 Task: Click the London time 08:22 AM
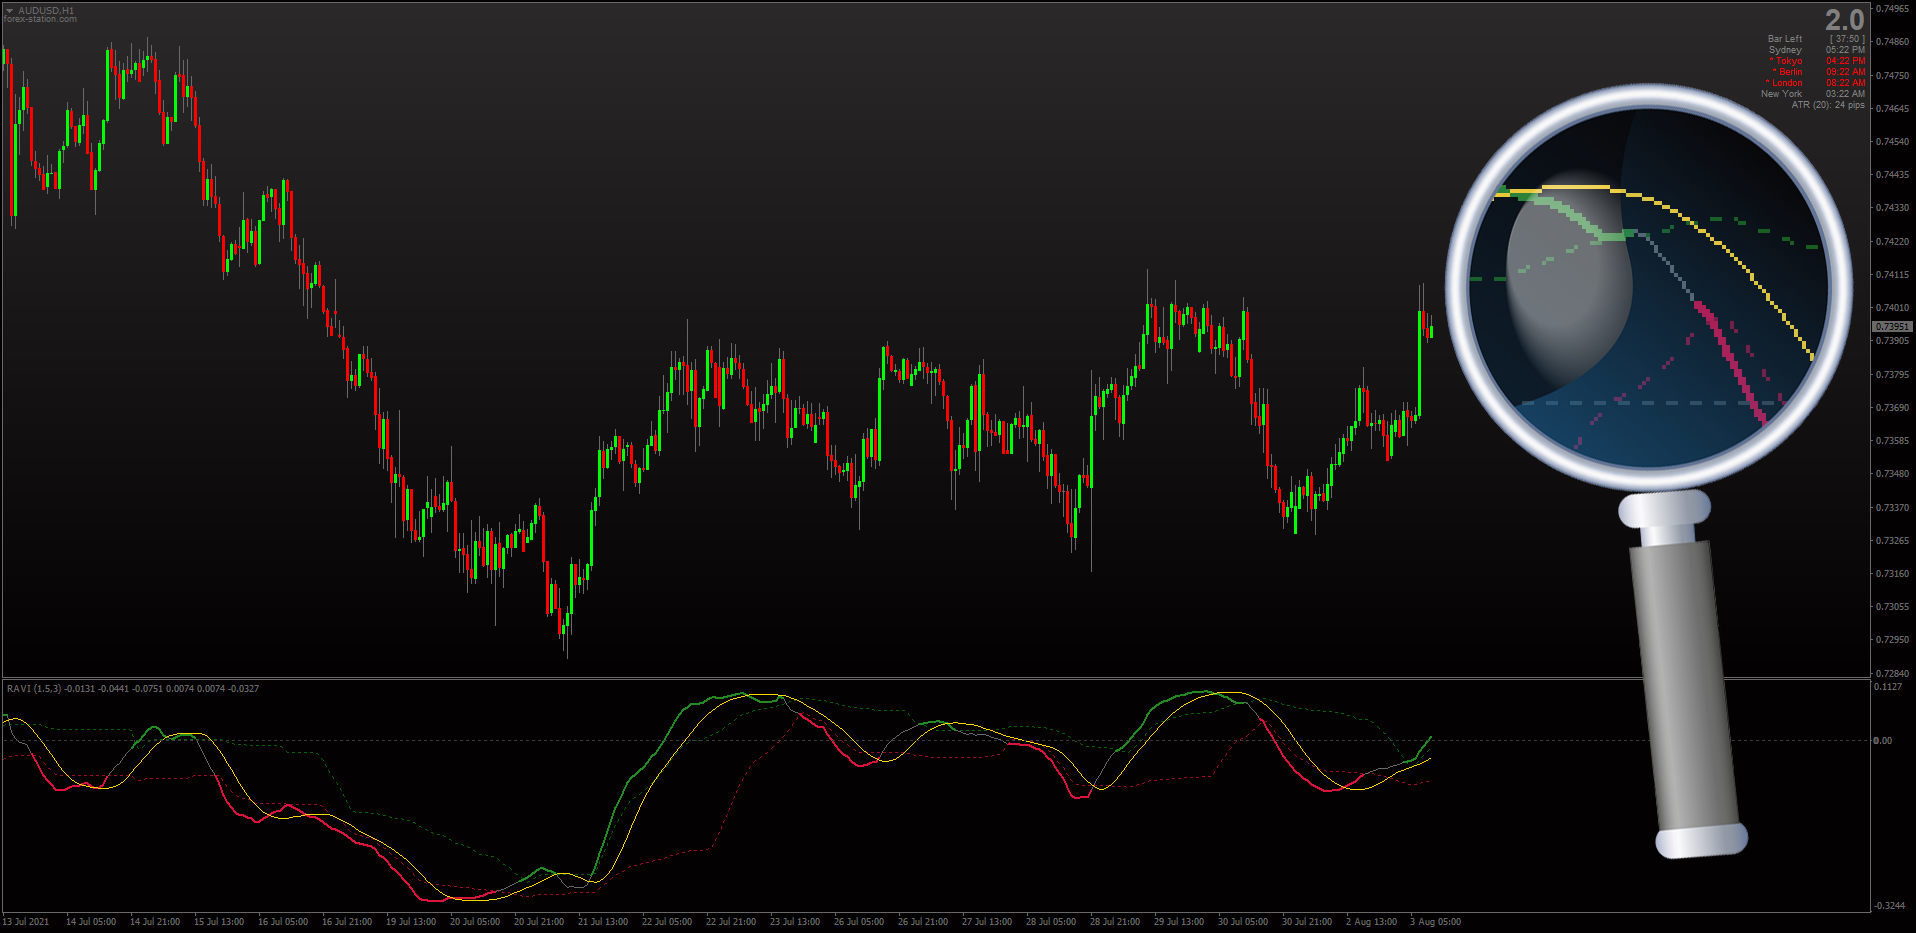(x=1845, y=83)
